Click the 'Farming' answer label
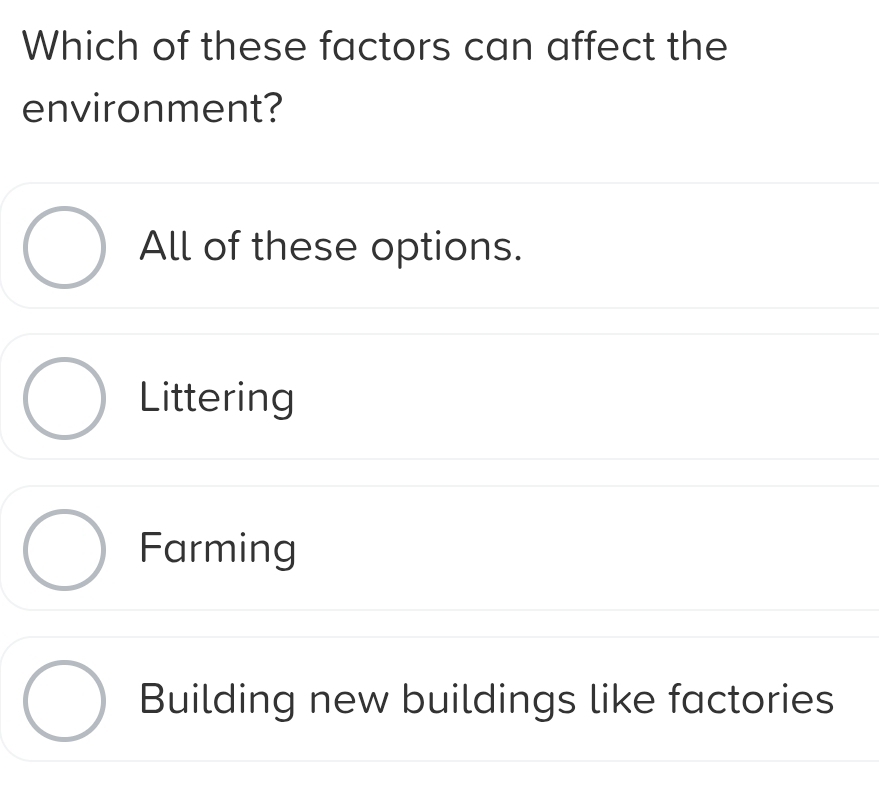Viewport: 879px width, 788px height. click(218, 549)
